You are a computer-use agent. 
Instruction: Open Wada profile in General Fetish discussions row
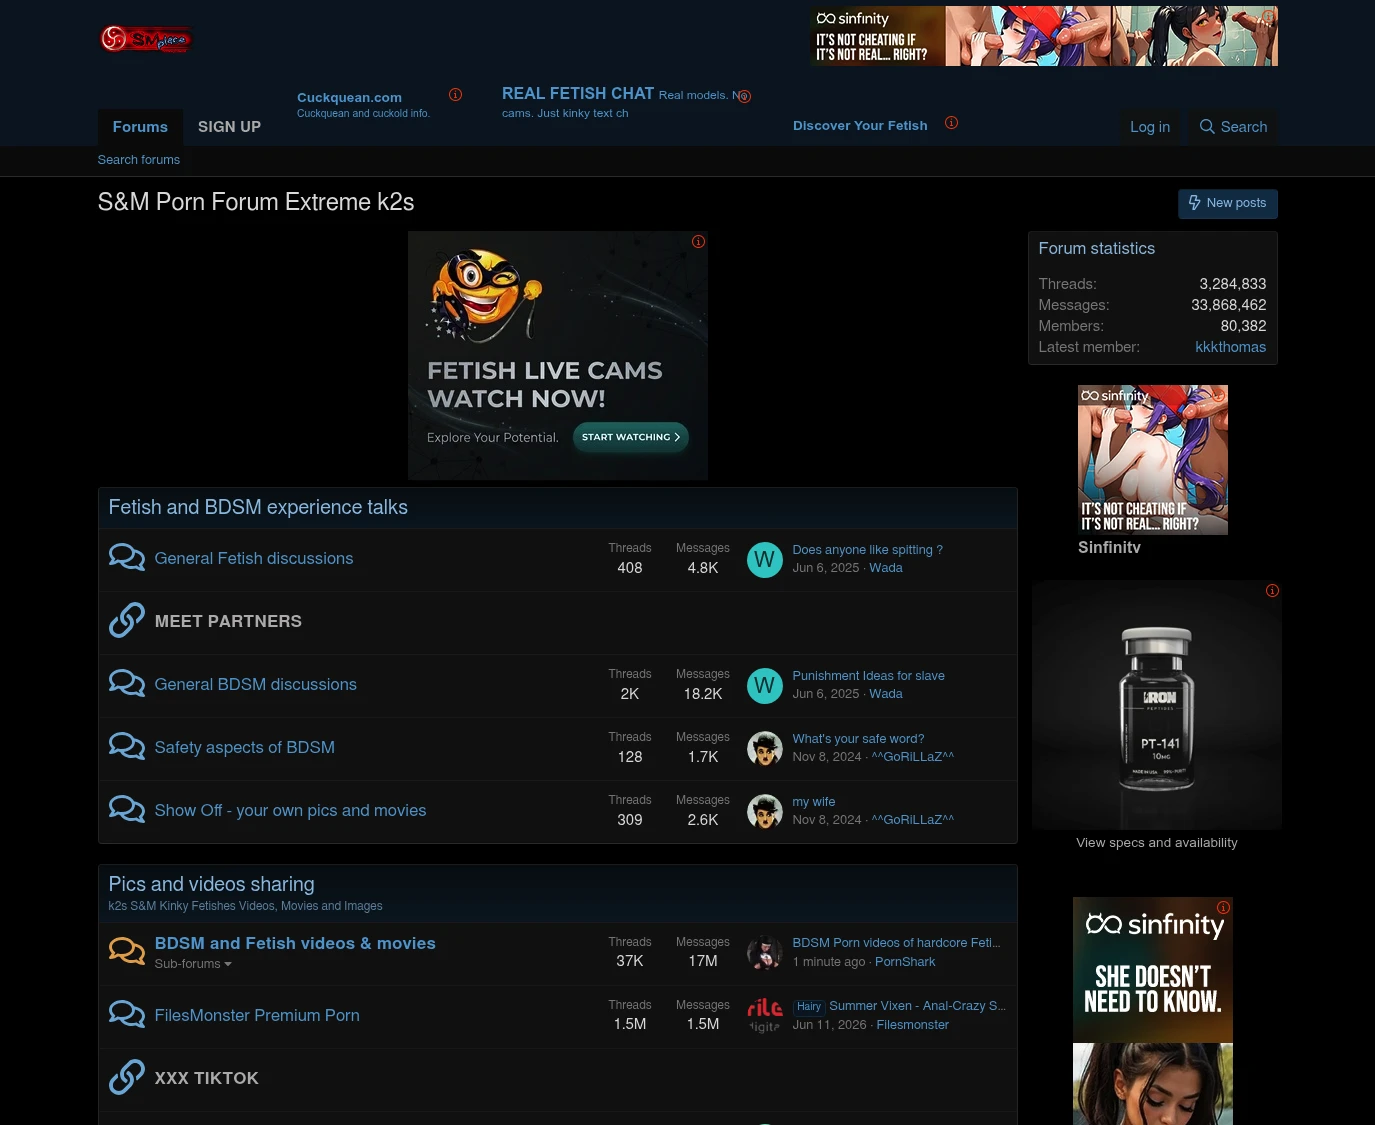(886, 568)
